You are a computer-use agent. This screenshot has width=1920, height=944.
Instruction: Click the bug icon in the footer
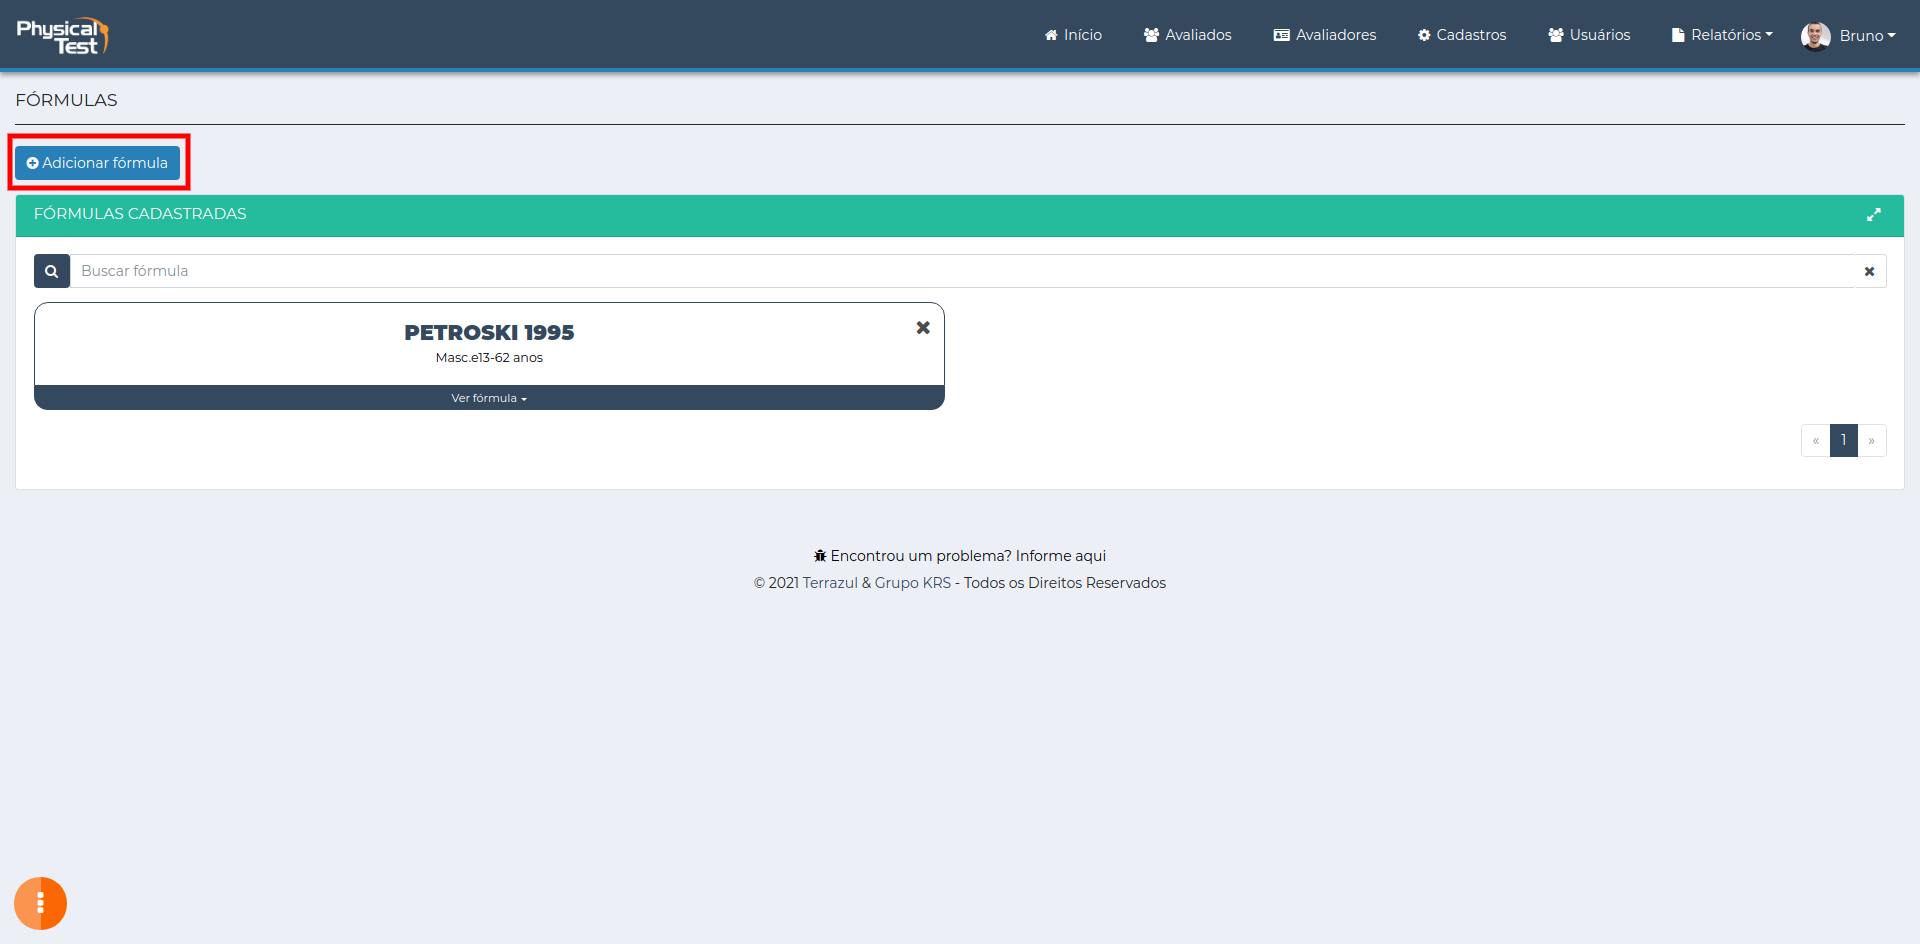coord(820,556)
